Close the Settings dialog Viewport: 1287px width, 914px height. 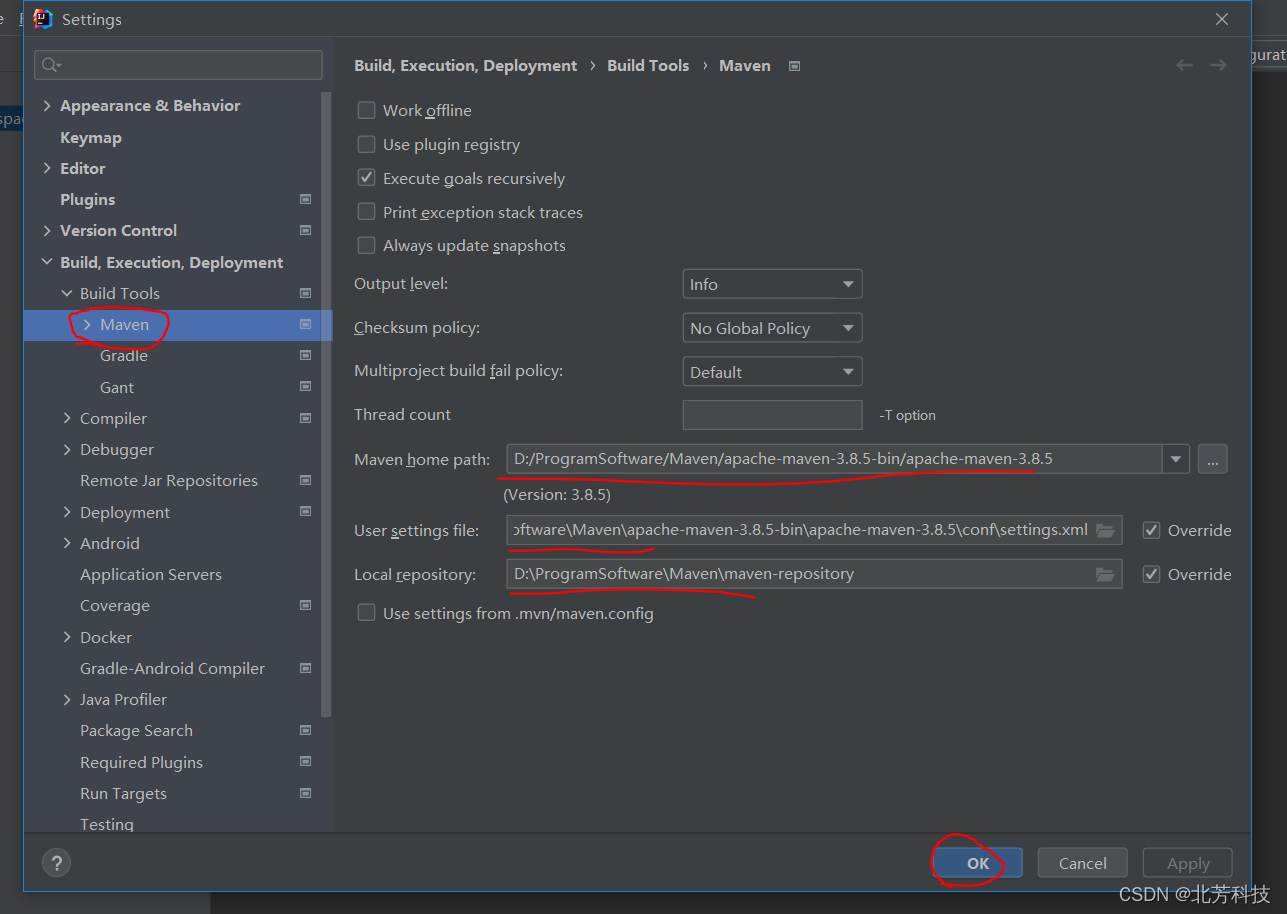pos(1222,19)
